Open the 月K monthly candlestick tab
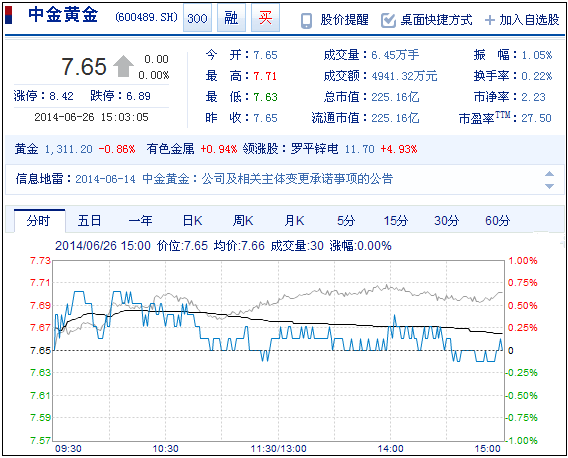This screenshot has width=568, height=458. click(294, 221)
